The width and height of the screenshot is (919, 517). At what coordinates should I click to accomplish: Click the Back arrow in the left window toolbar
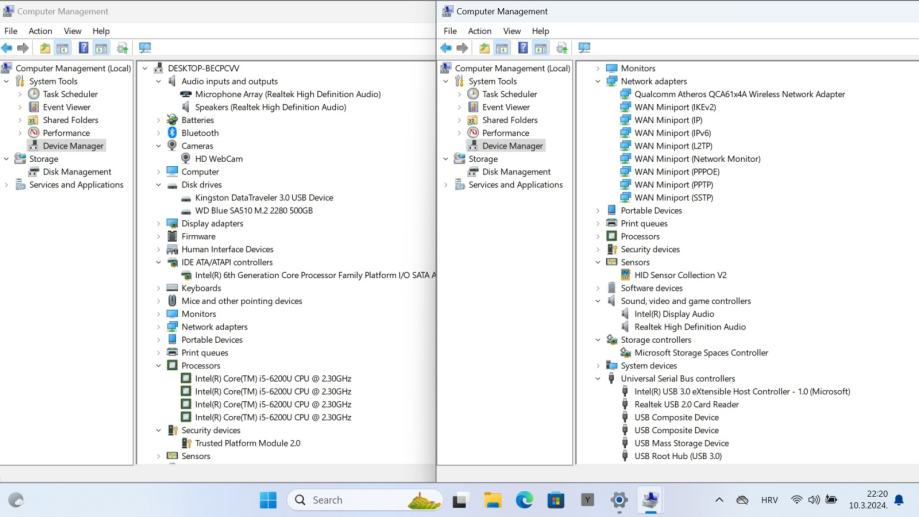tap(8, 48)
